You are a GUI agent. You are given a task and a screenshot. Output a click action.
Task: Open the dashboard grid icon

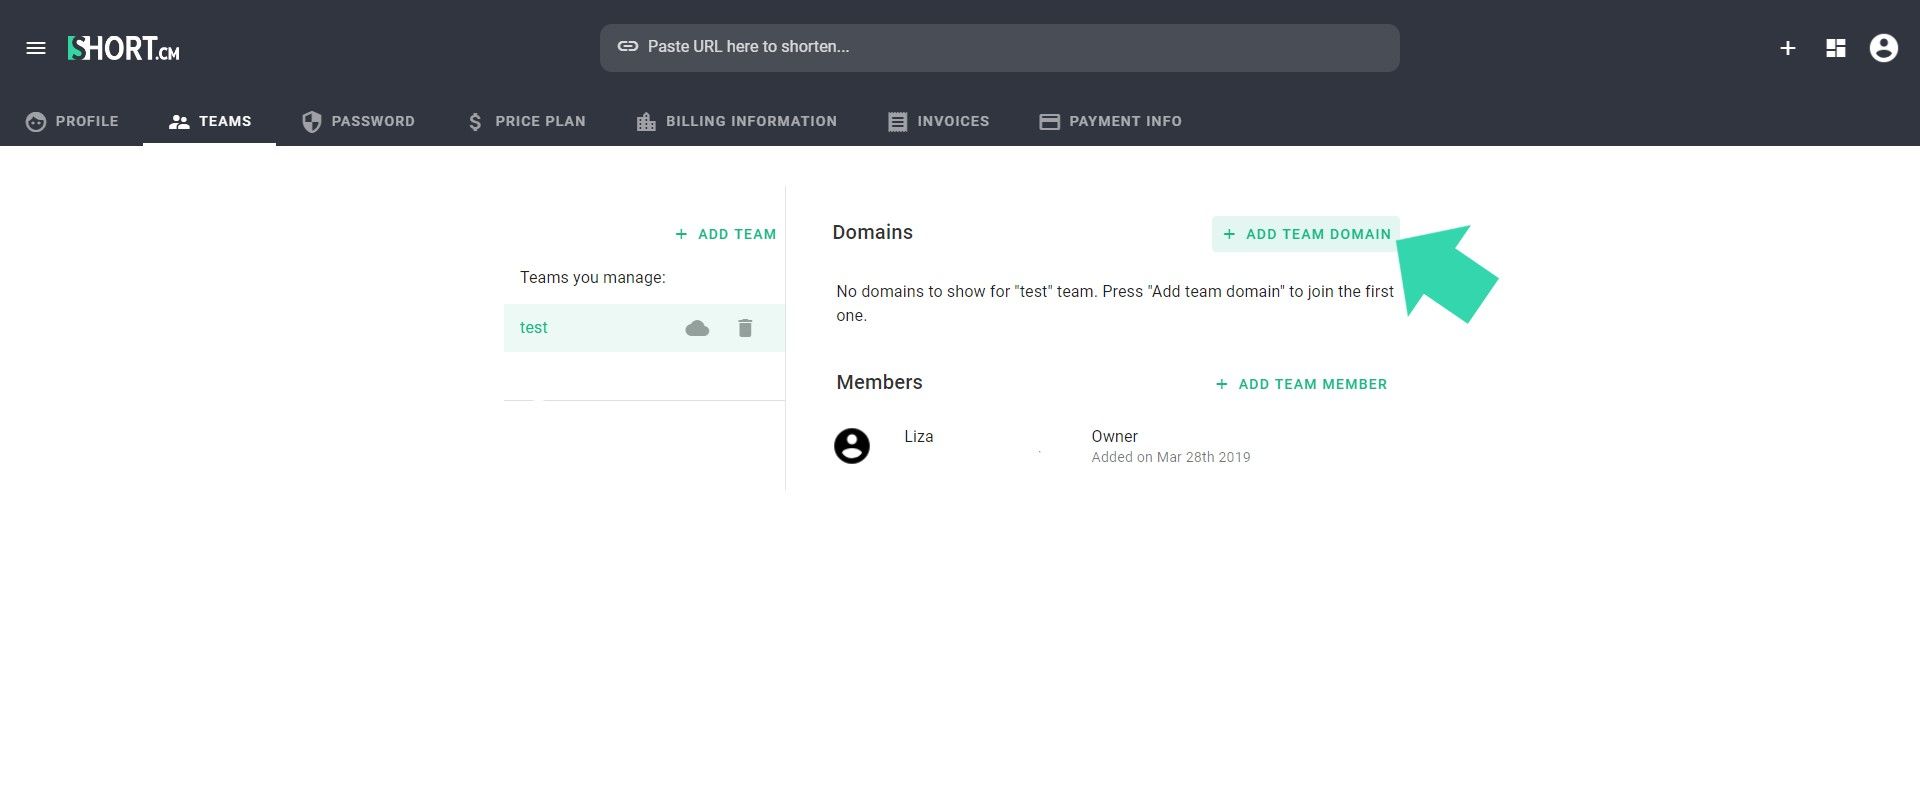pyautogui.click(x=1836, y=48)
